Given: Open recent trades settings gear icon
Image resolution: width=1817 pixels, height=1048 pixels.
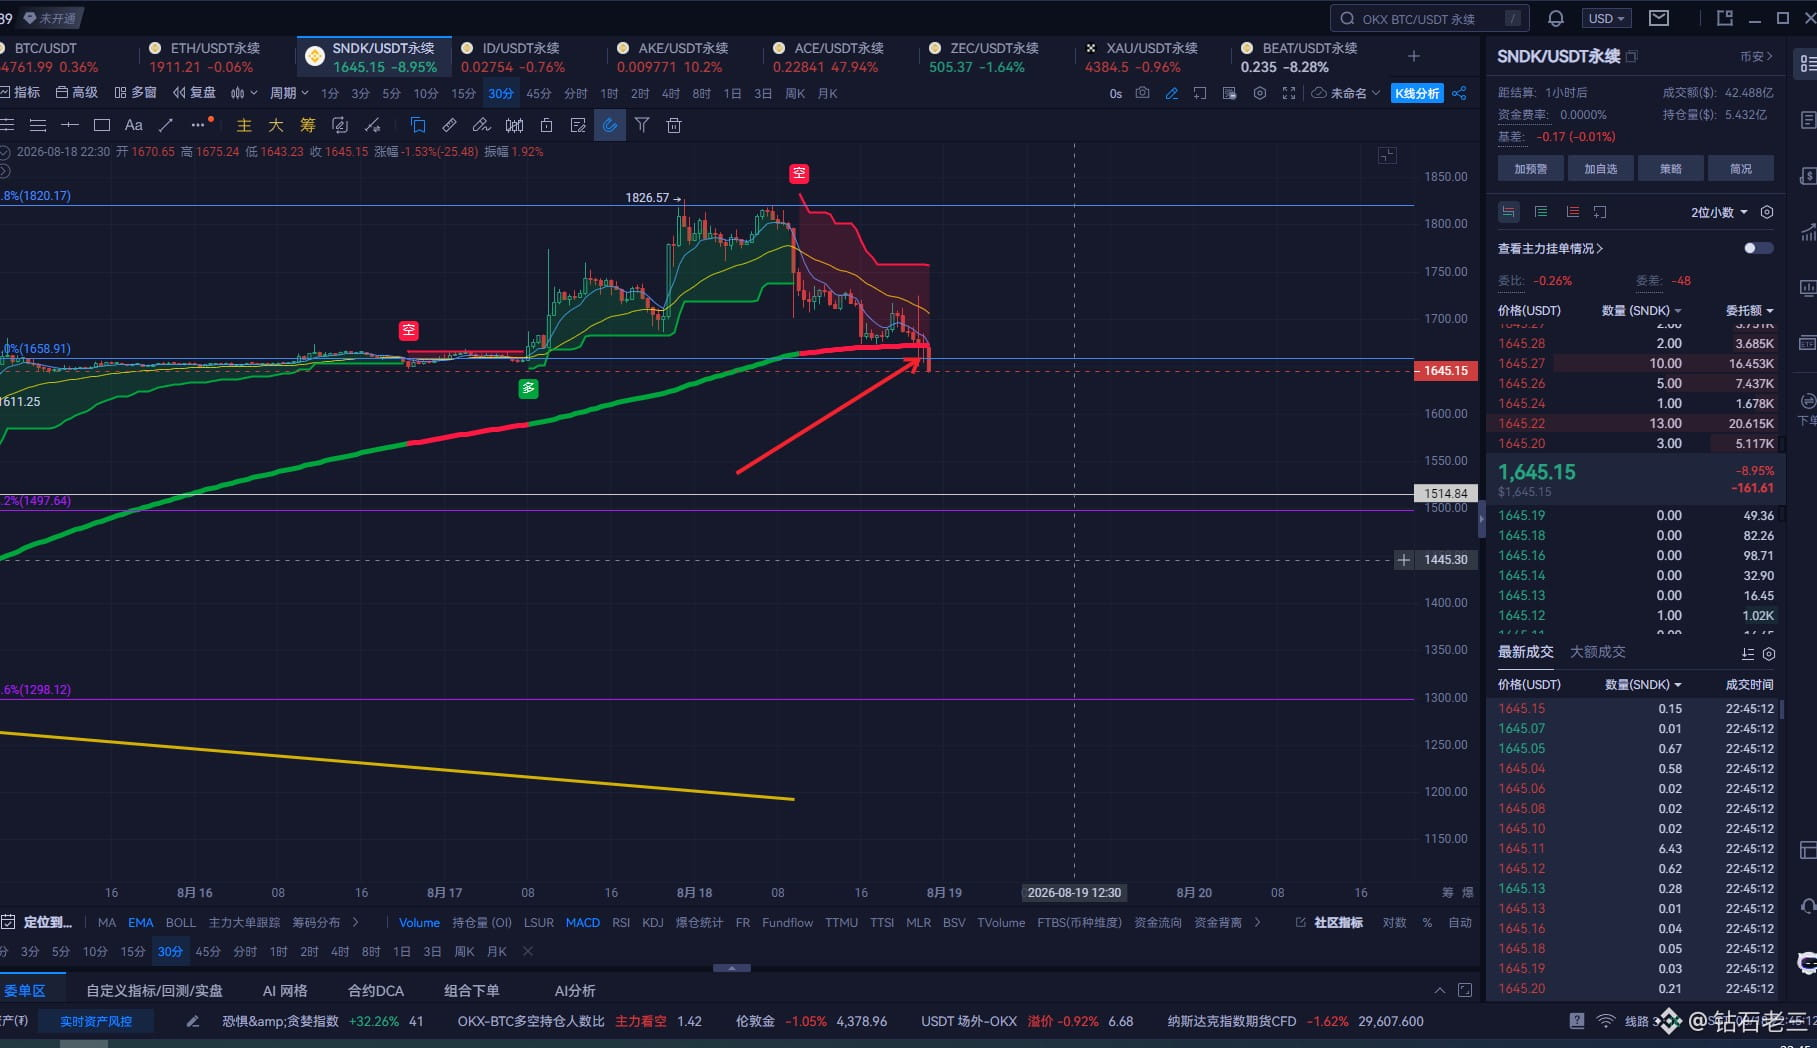Looking at the screenshot, I should [1768, 653].
